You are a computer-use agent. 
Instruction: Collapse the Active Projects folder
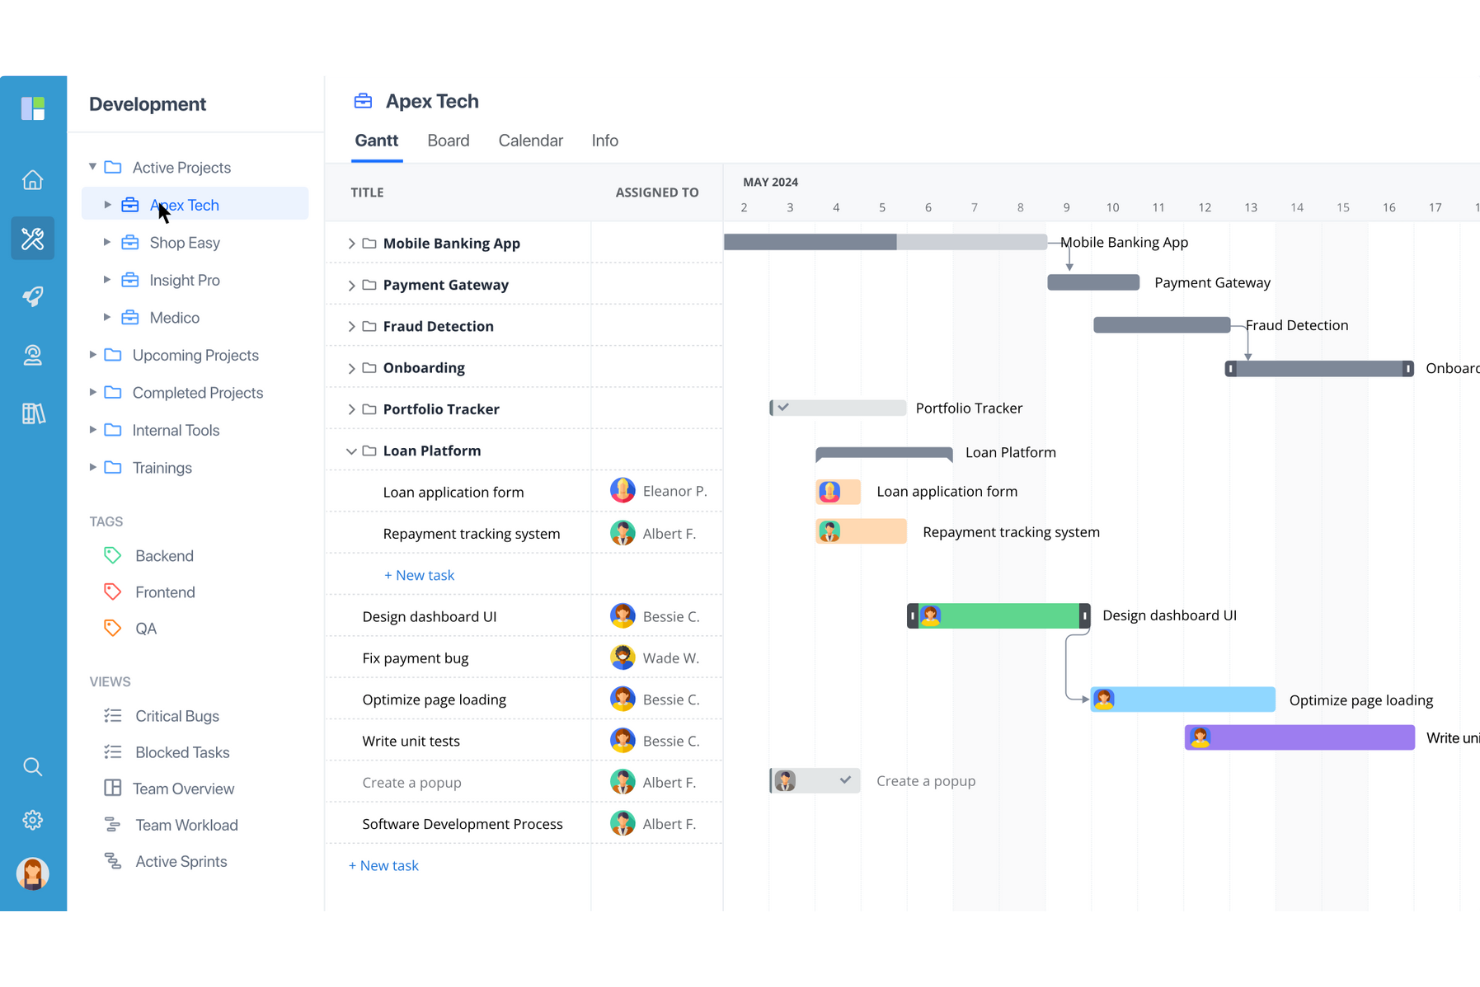pyautogui.click(x=92, y=167)
